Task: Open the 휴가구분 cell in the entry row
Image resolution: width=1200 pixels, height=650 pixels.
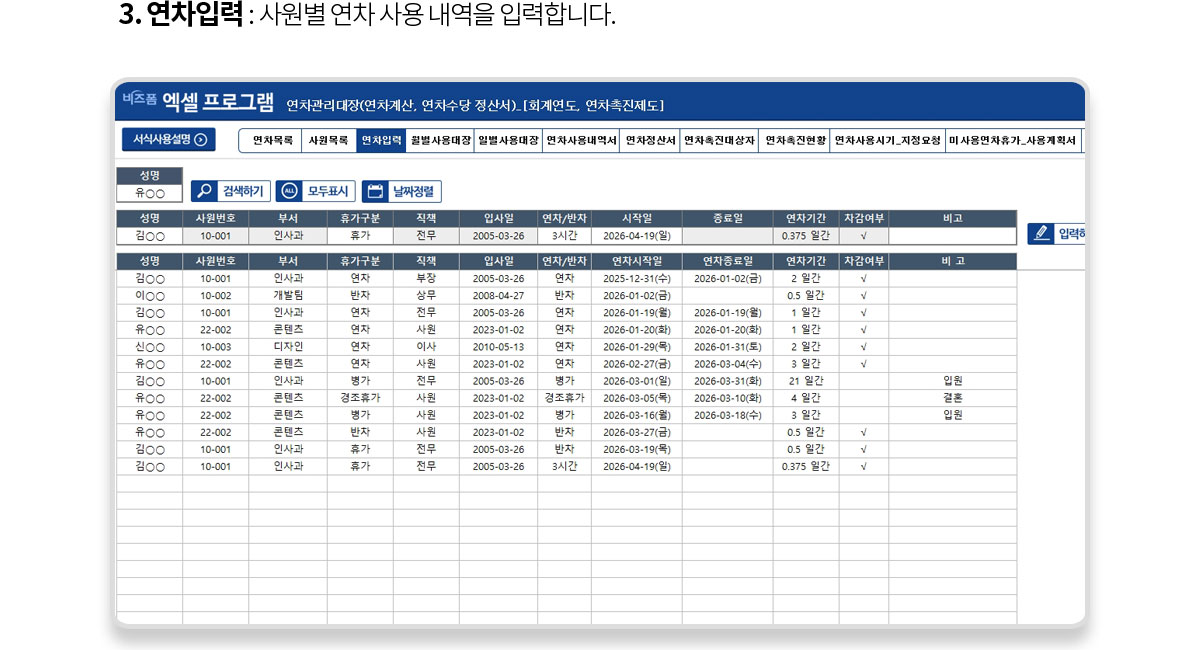Action: point(360,236)
